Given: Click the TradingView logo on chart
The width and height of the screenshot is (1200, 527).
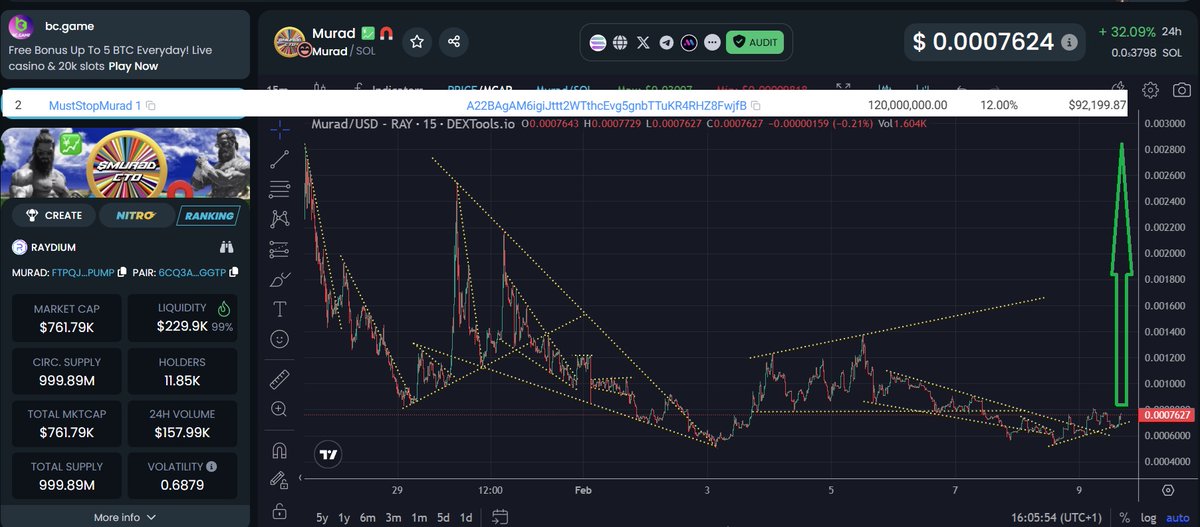Looking at the screenshot, I should pyautogui.click(x=326, y=453).
